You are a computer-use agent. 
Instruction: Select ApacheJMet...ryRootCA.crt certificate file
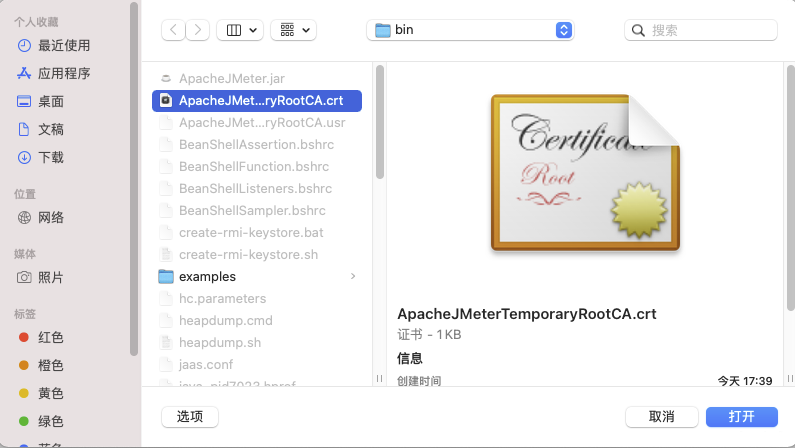click(257, 100)
